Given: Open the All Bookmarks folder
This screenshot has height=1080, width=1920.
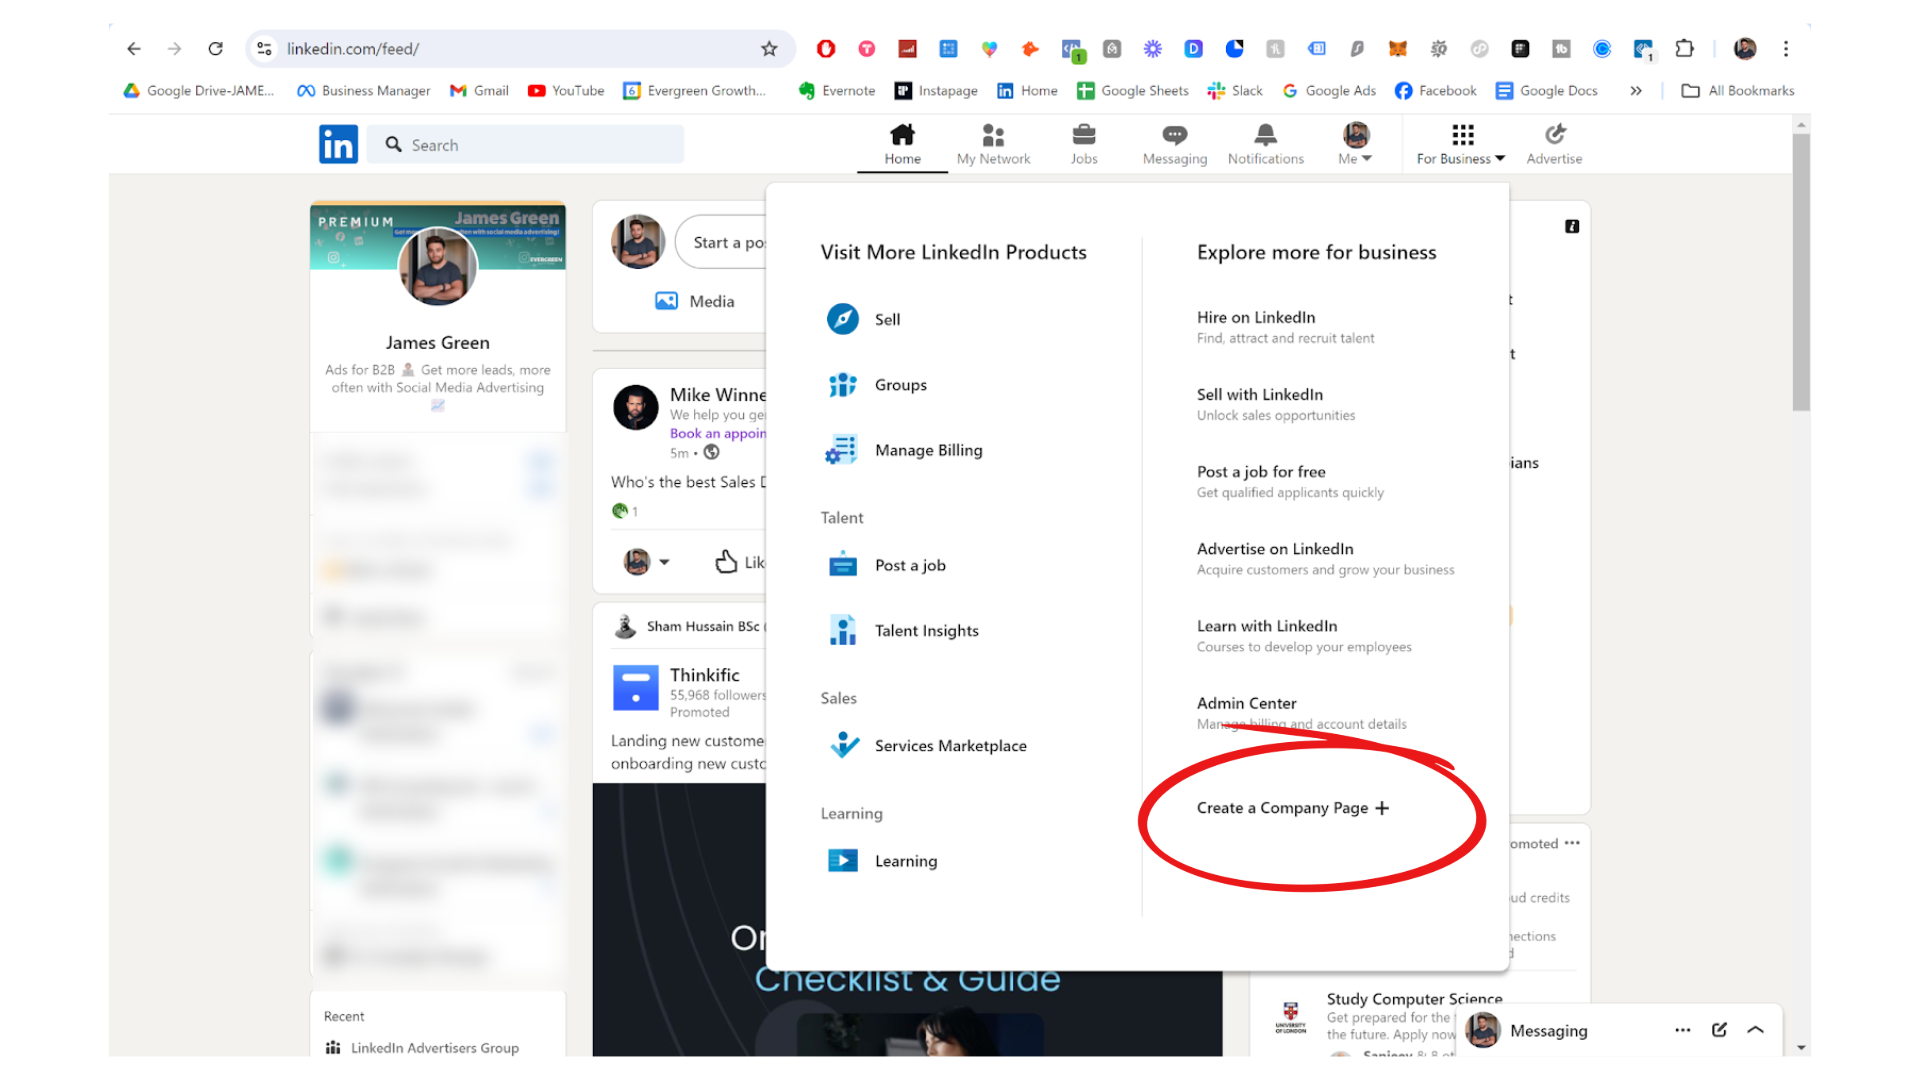Looking at the screenshot, I should coord(1738,91).
